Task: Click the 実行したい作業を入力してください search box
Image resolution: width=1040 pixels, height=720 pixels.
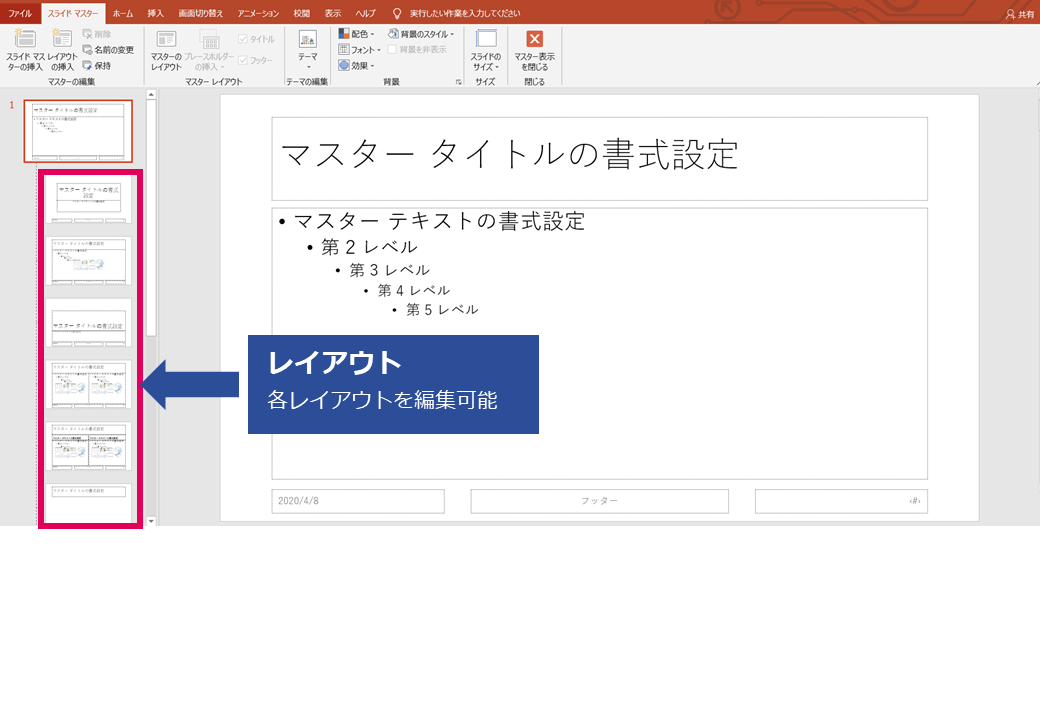Action: coord(464,13)
